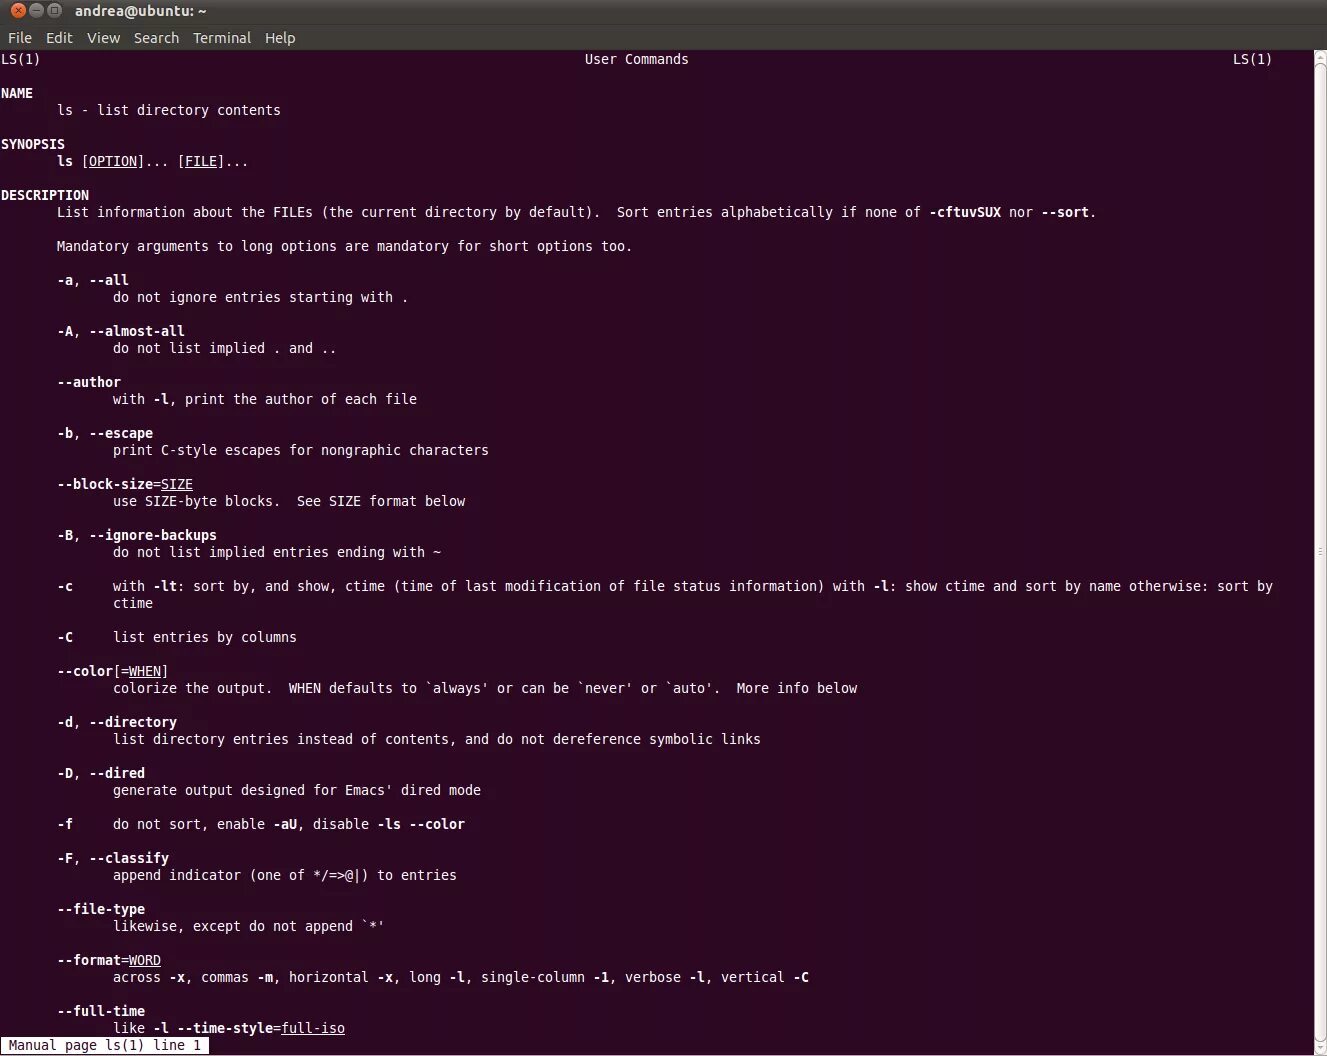This screenshot has height=1056, width=1327.
Task: Maximize the terminal window
Action: (55, 11)
